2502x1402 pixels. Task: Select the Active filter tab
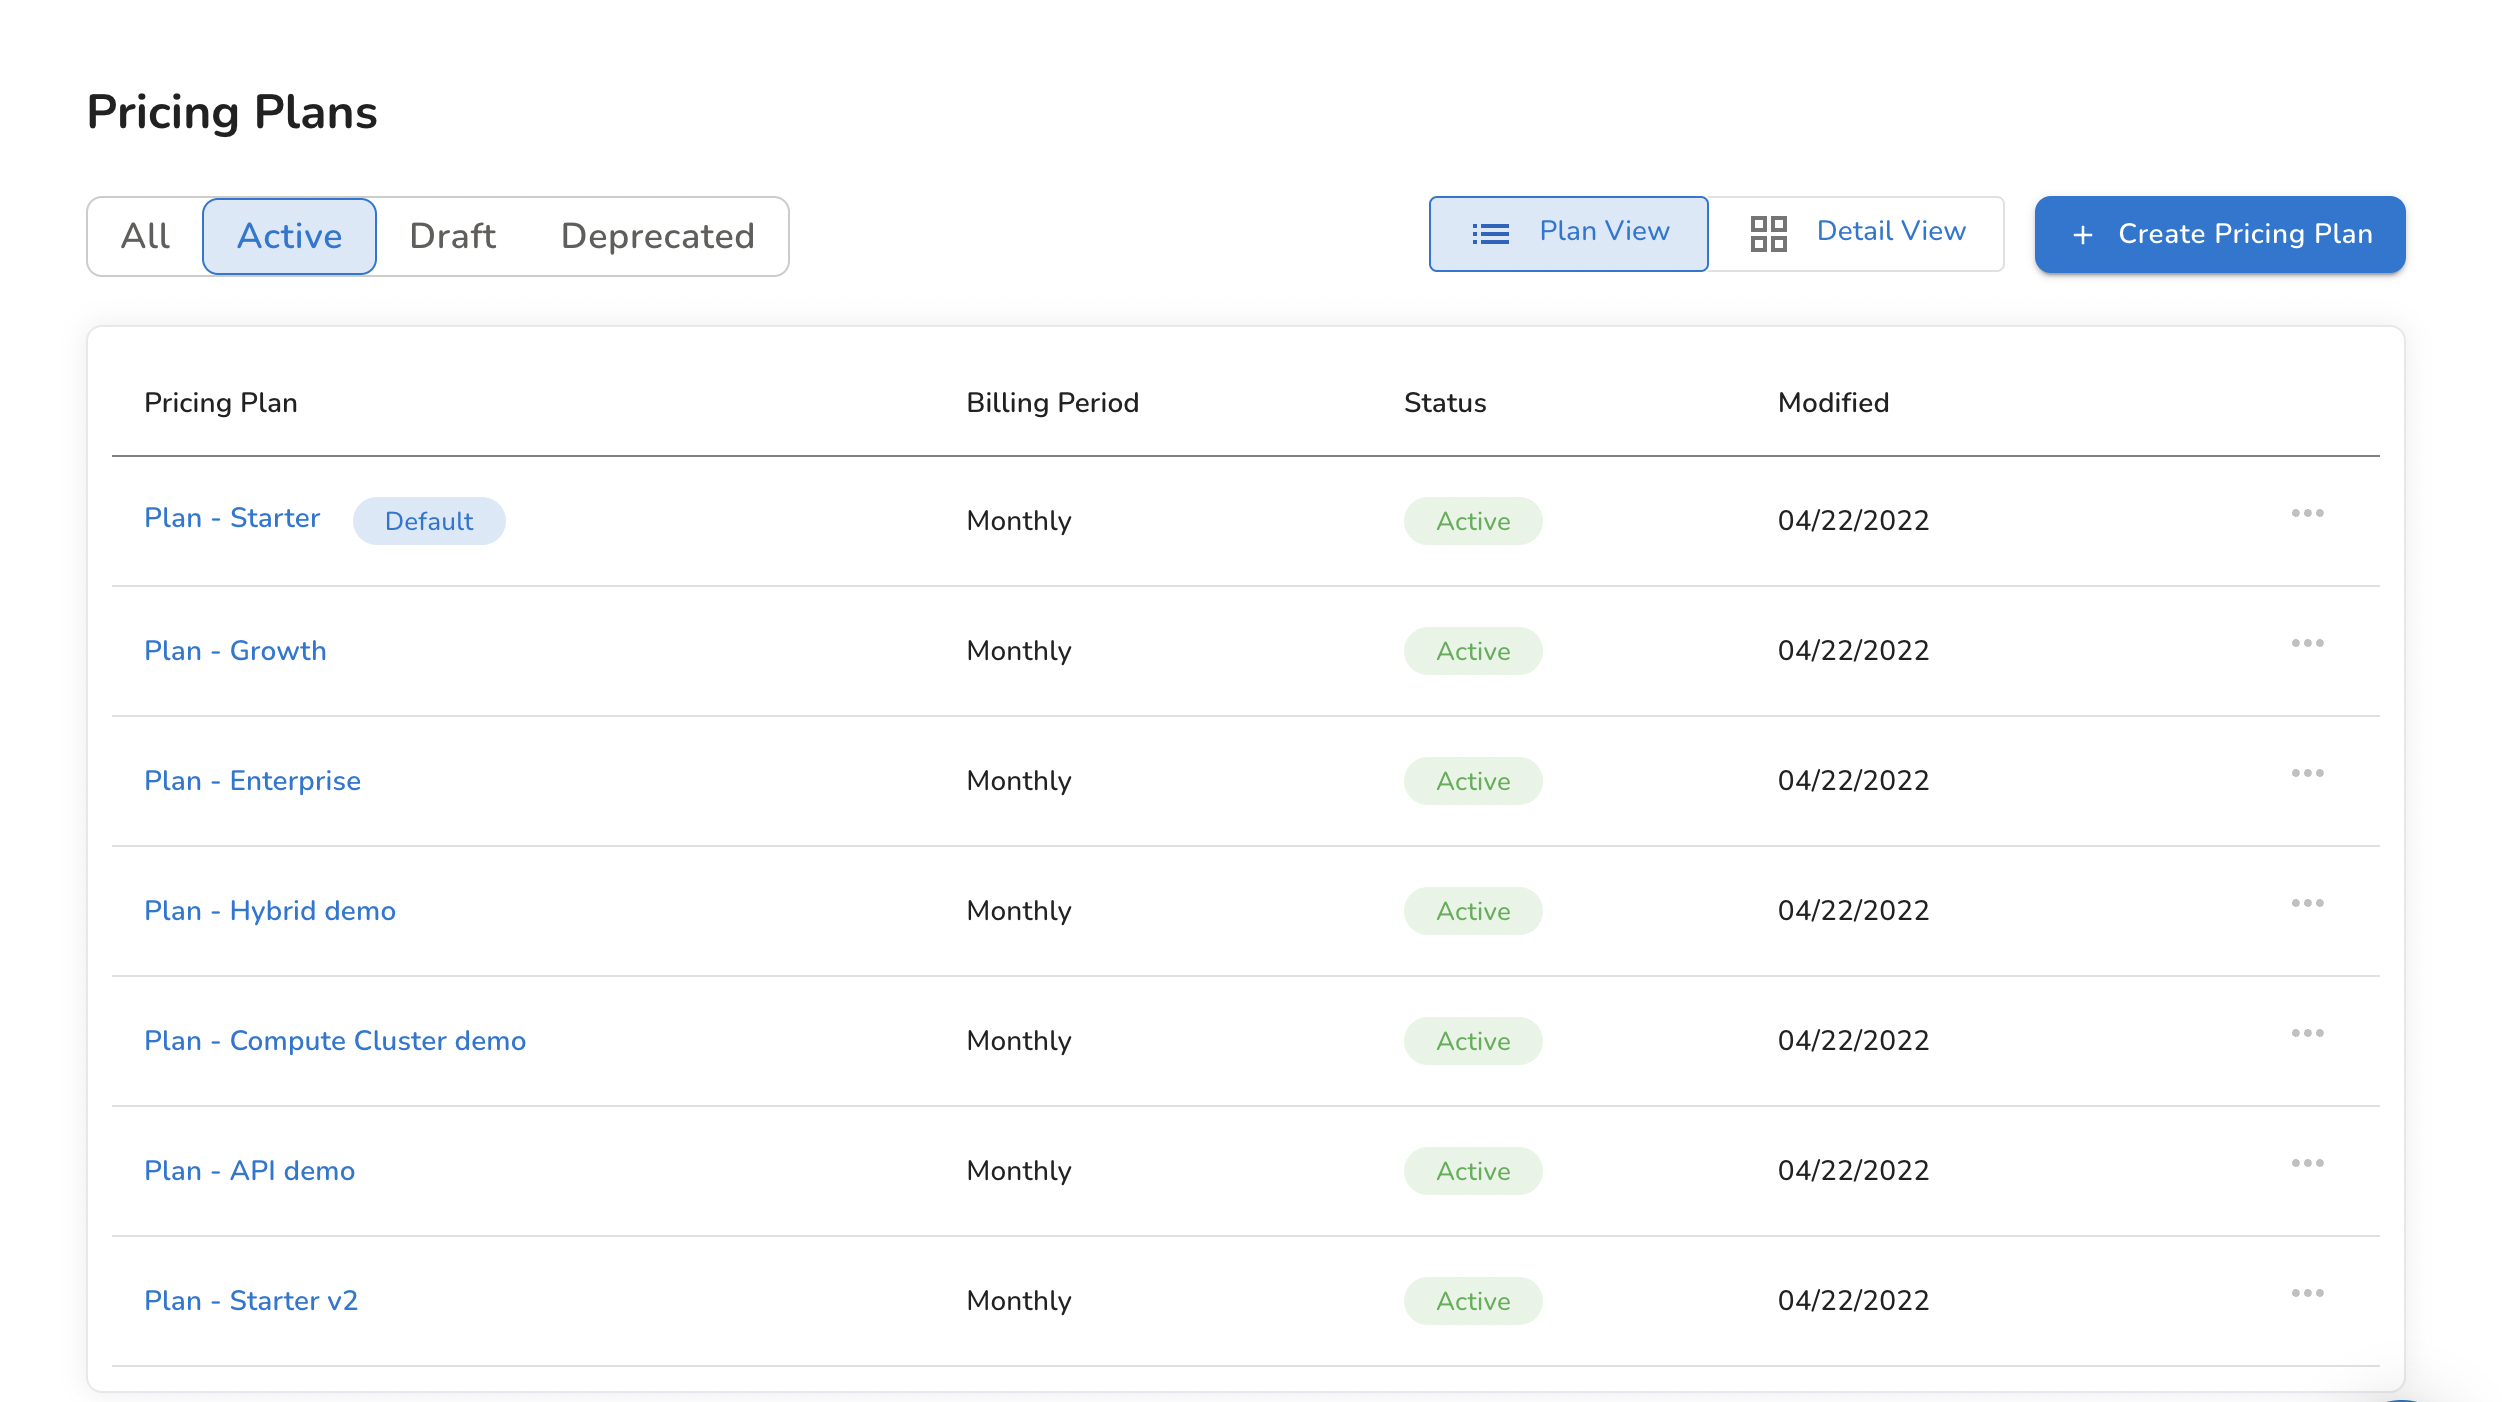click(289, 237)
